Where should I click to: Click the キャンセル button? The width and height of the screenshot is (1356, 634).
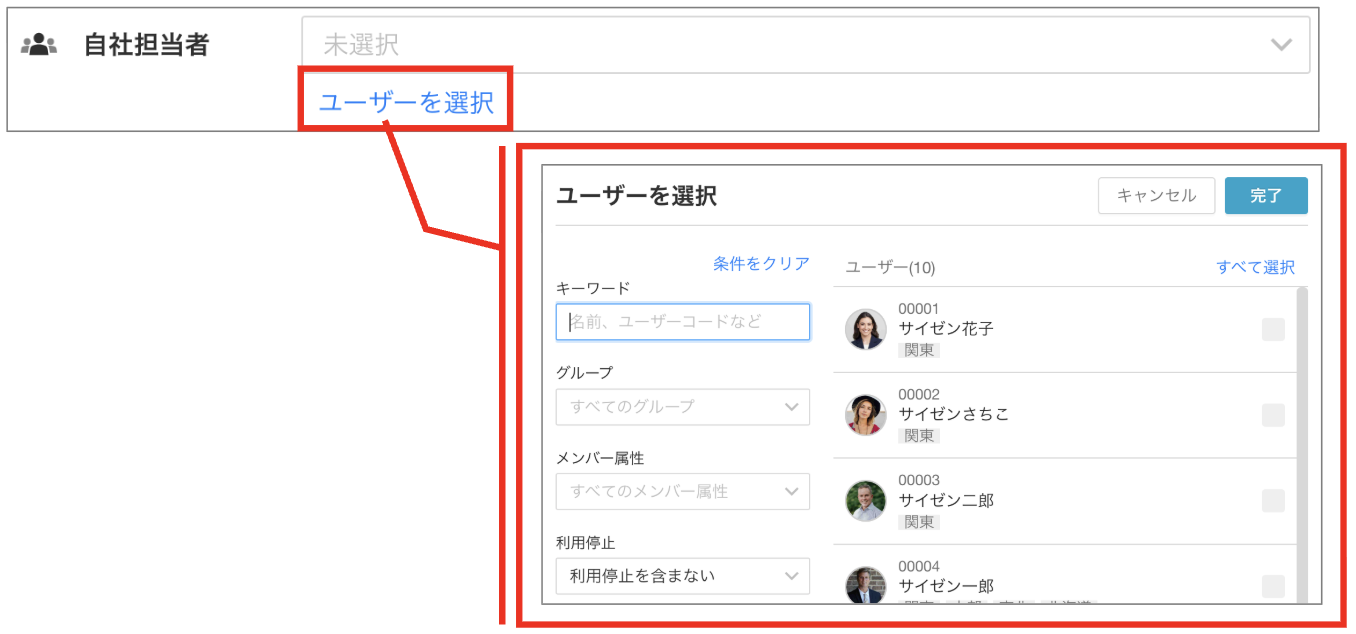pos(1156,196)
